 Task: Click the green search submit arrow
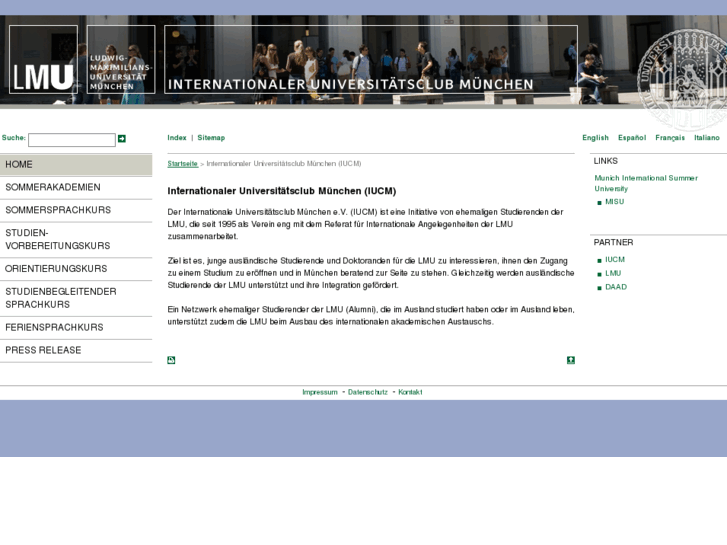pyautogui.click(x=122, y=139)
